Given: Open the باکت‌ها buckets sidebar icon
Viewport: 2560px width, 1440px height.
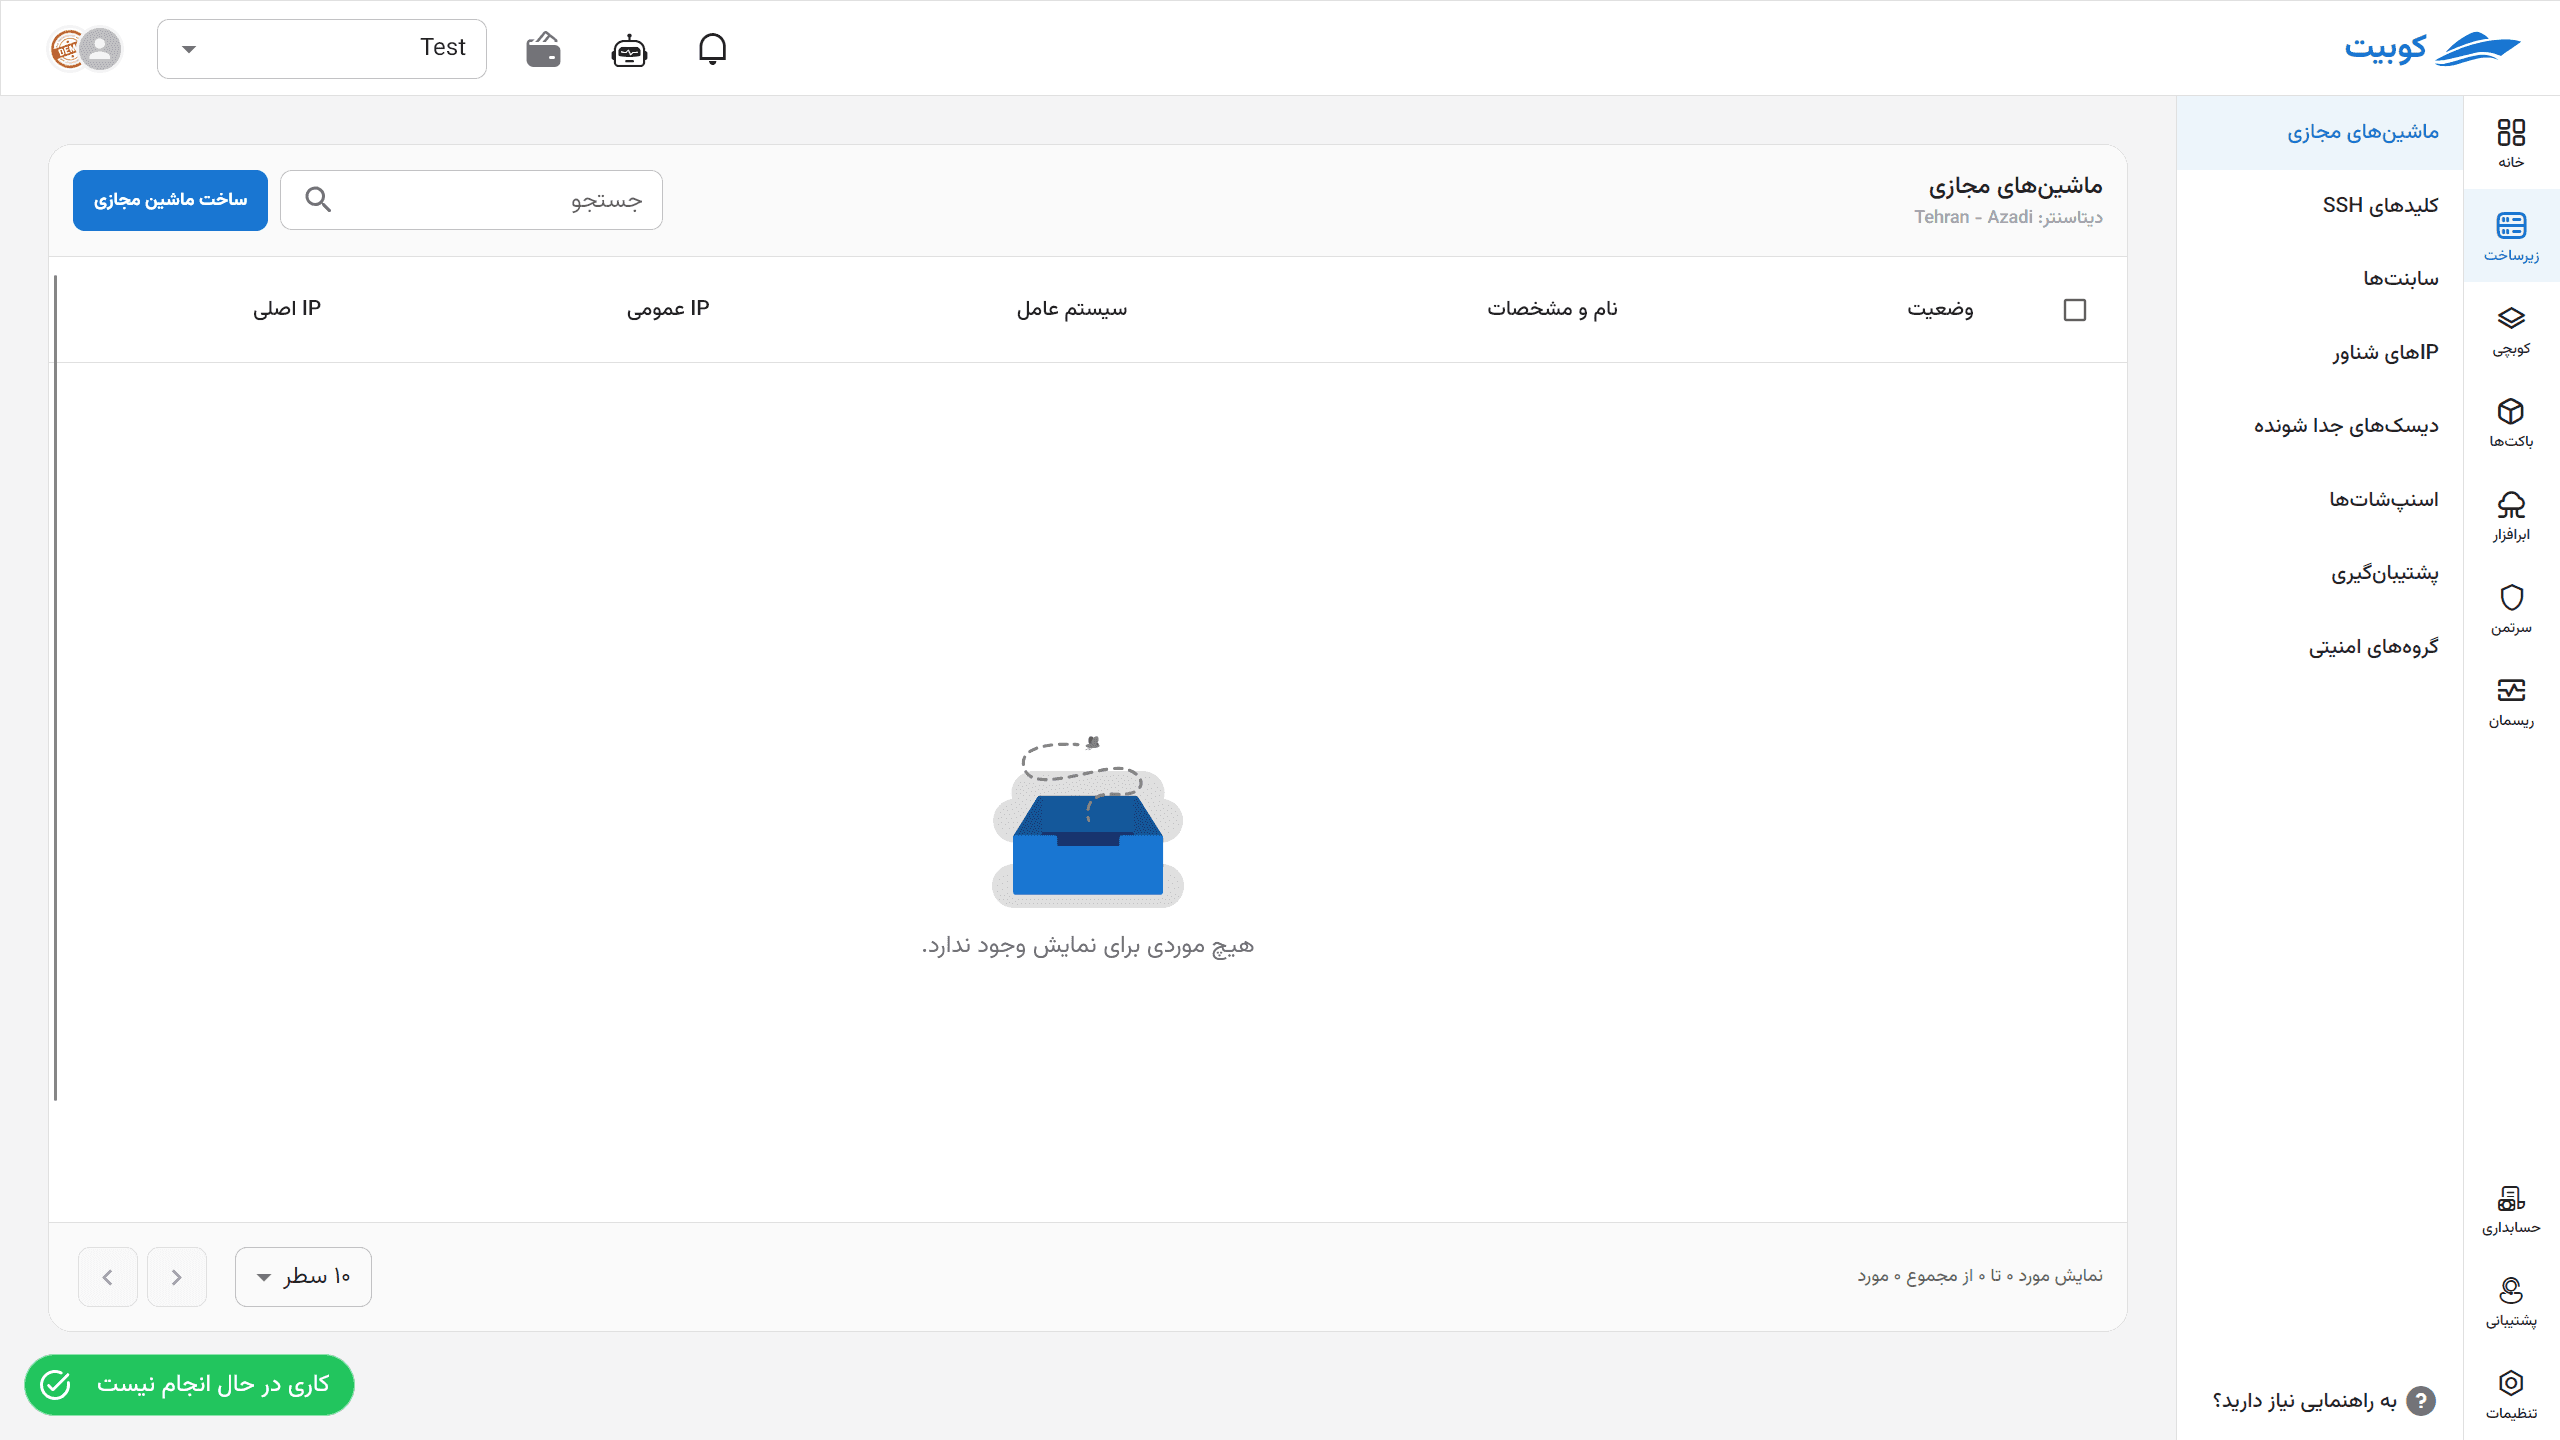Looking at the screenshot, I should [x=2511, y=422].
